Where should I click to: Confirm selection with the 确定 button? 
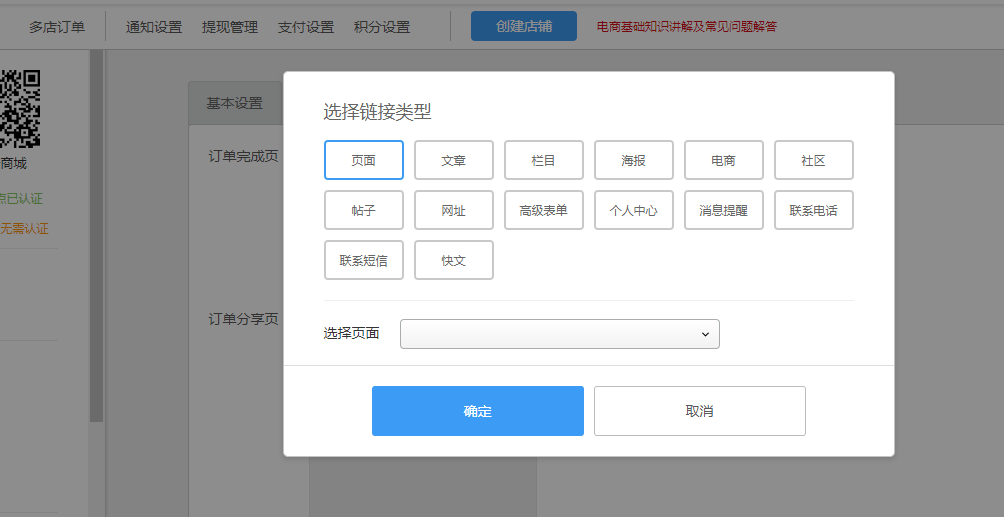click(x=478, y=411)
